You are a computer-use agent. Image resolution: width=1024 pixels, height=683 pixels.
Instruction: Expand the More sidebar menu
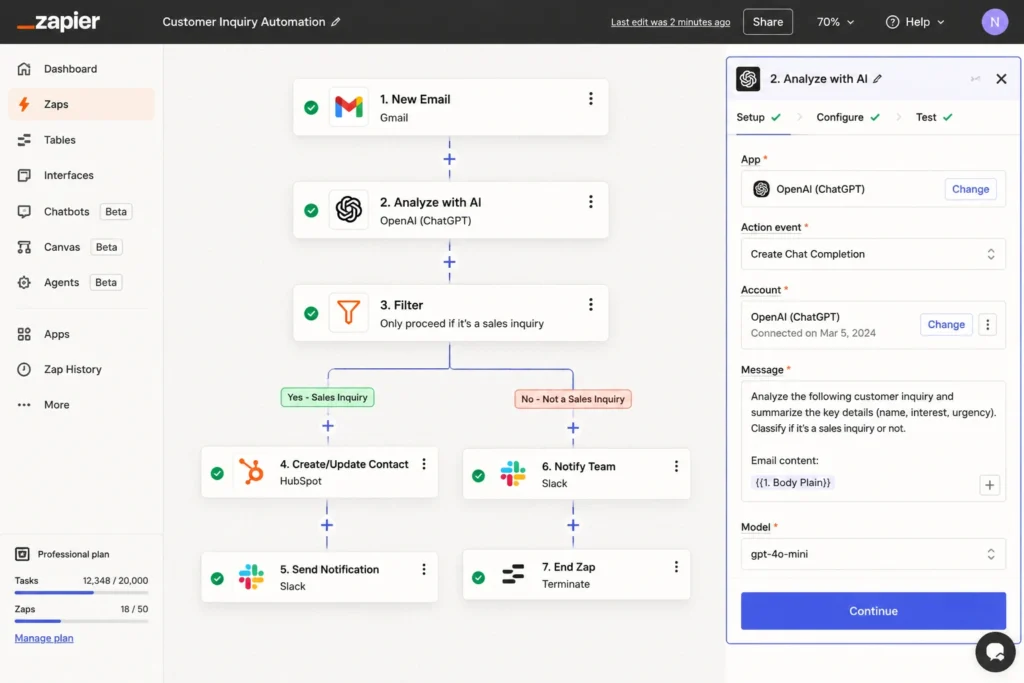81,405
